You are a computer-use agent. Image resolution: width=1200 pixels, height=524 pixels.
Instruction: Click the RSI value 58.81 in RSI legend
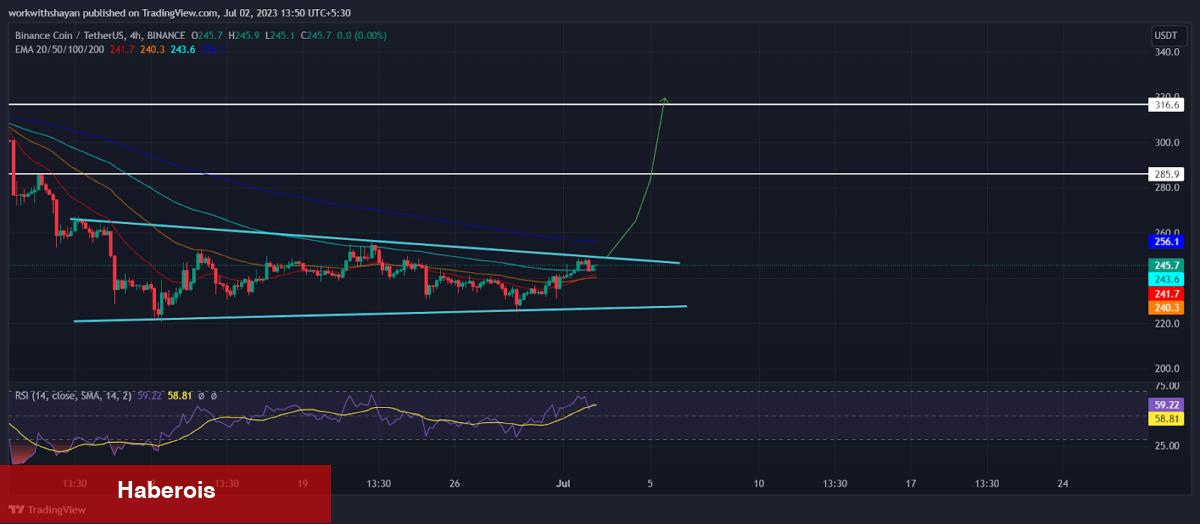pos(179,396)
